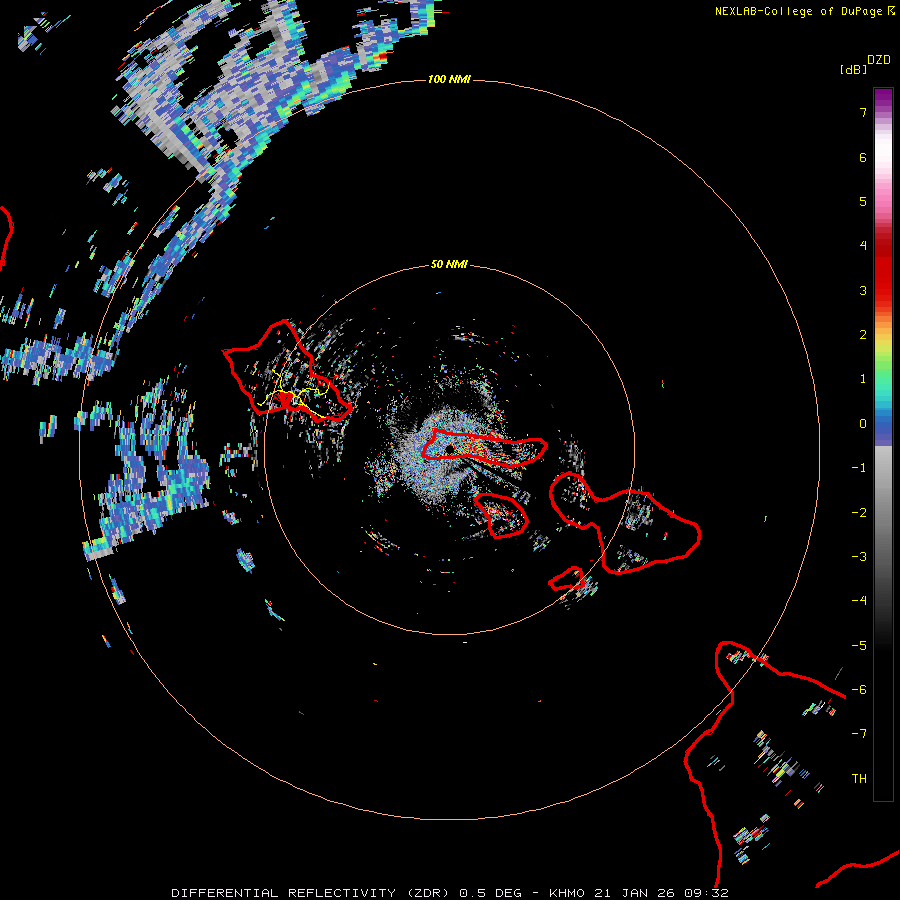Image resolution: width=900 pixels, height=900 pixels.
Task: Click the yellow road network on the western island
Action: click(293, 395)
